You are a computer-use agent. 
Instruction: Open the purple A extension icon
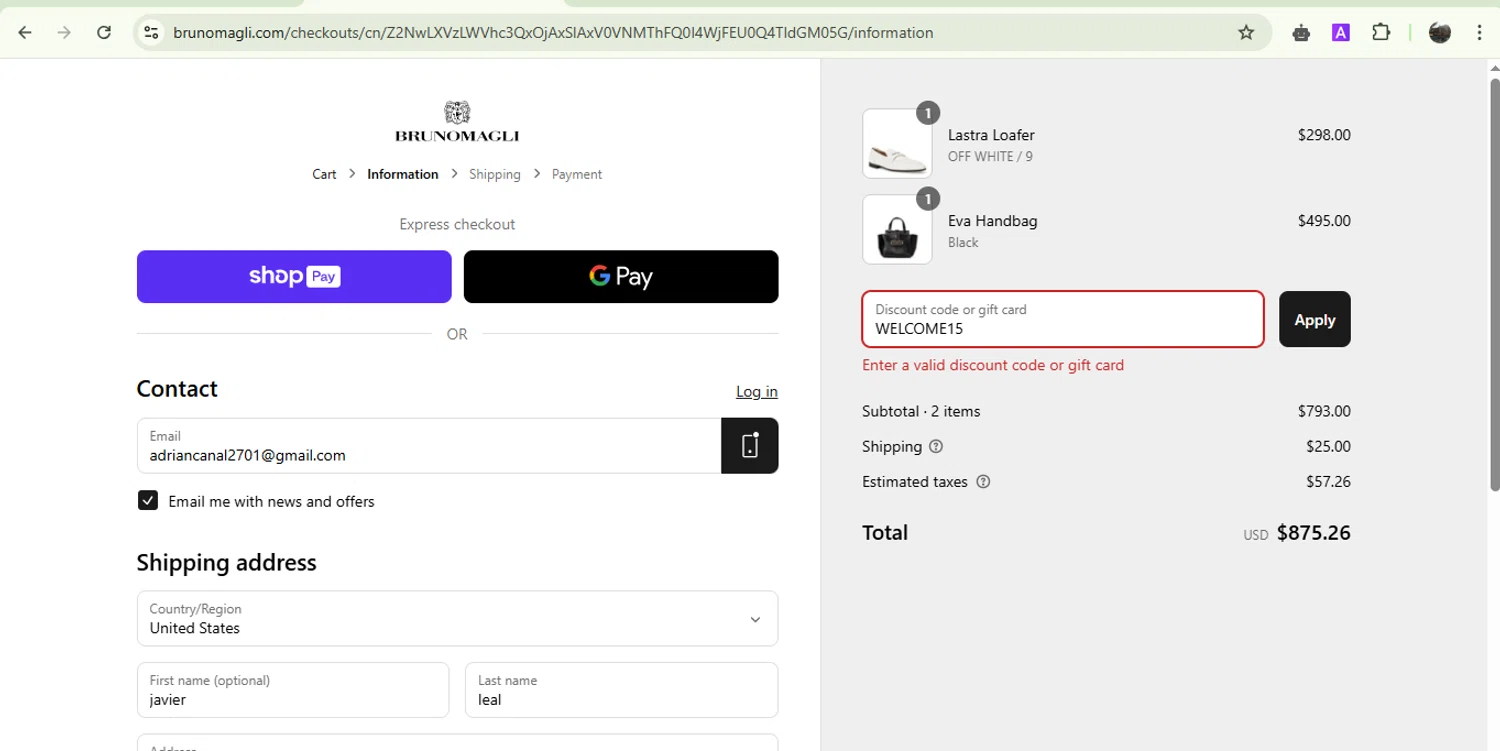pos(1341,32)
